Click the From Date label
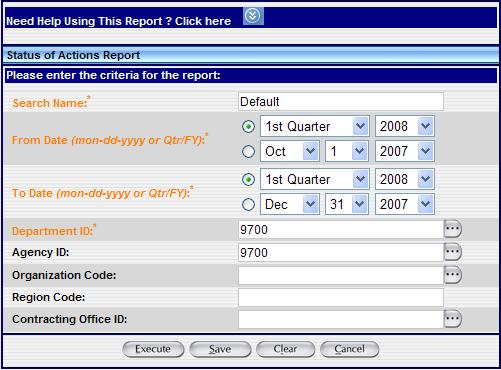 [x=110, y=140]
